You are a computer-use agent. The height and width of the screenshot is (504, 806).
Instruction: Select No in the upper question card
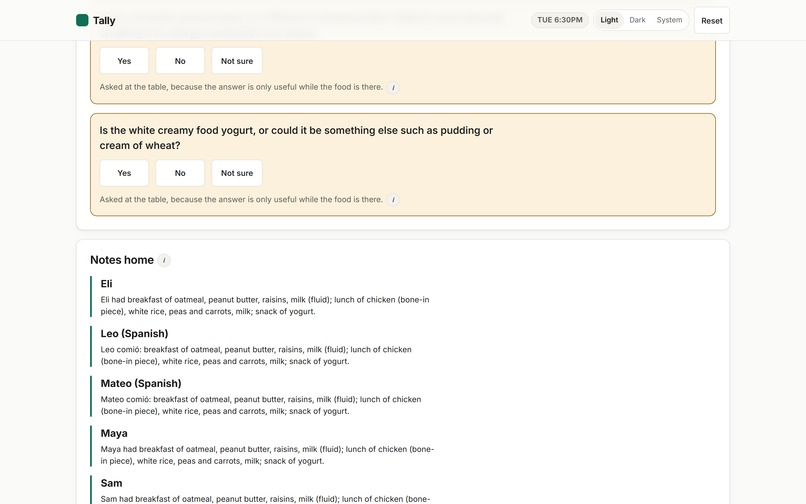tap(180, 61)
